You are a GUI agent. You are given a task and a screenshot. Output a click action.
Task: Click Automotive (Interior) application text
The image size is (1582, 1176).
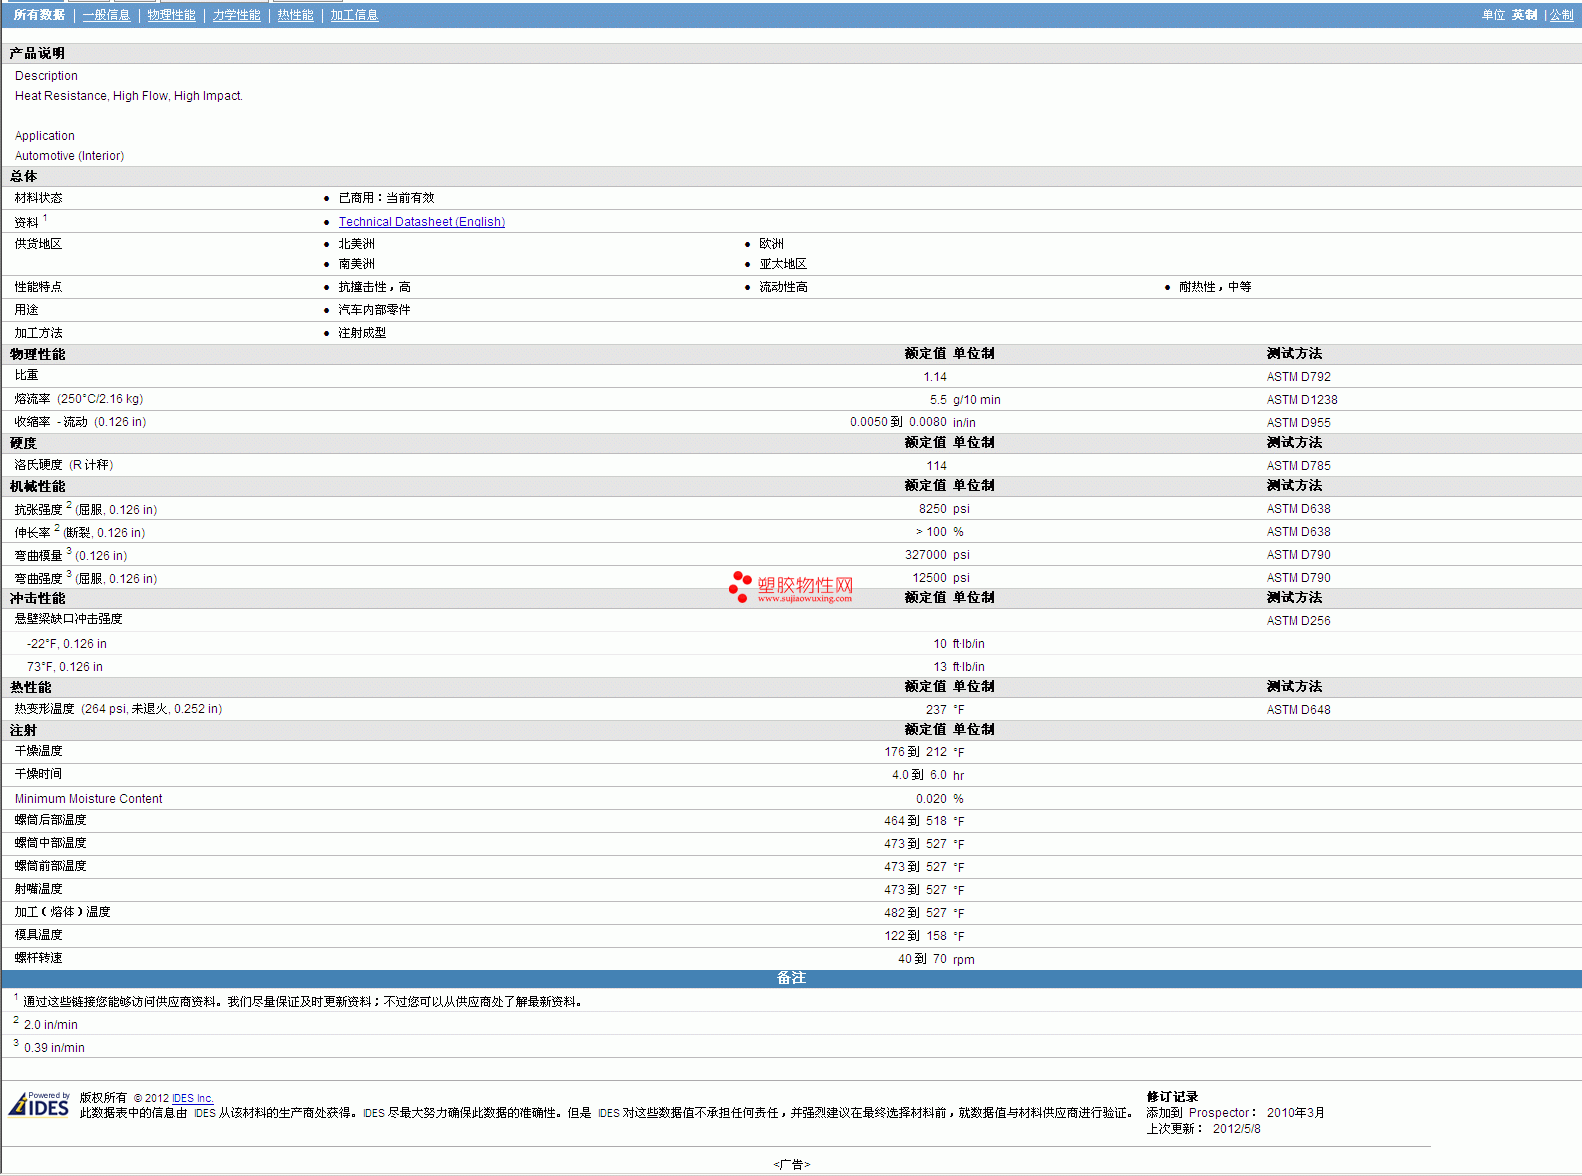click(69, 156)
